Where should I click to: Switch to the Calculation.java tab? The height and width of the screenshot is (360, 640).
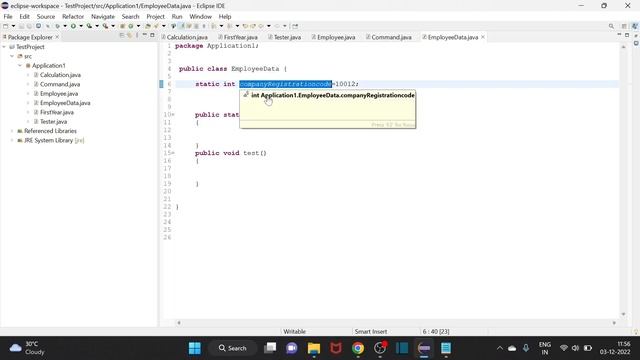point(184,37)
